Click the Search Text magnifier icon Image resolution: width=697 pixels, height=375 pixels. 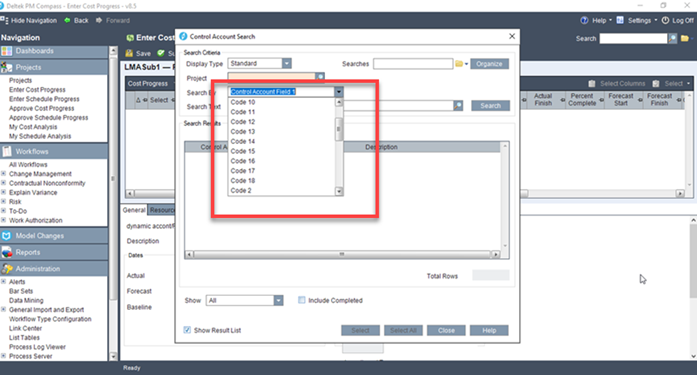pyautogui.click(x=458, y=106)
